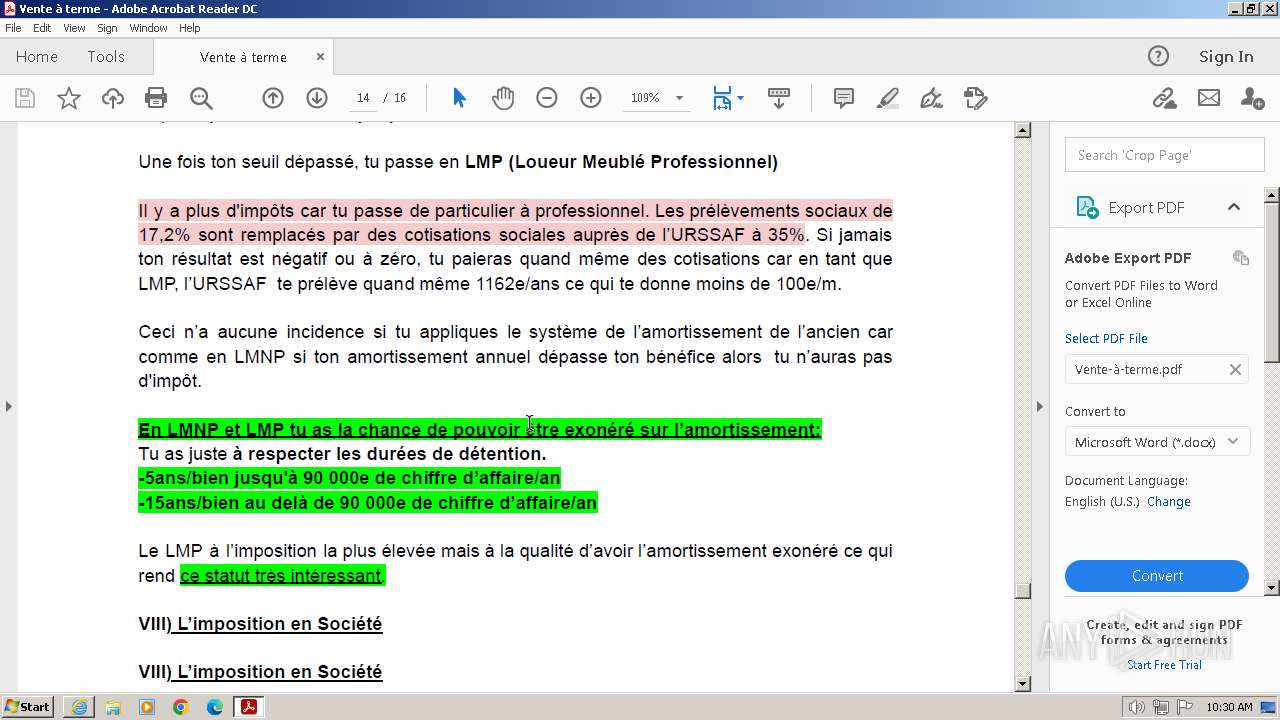Click the 'Export PDF' panel title
This screenshot has height=720, width=1280.
click(1146, 208)
